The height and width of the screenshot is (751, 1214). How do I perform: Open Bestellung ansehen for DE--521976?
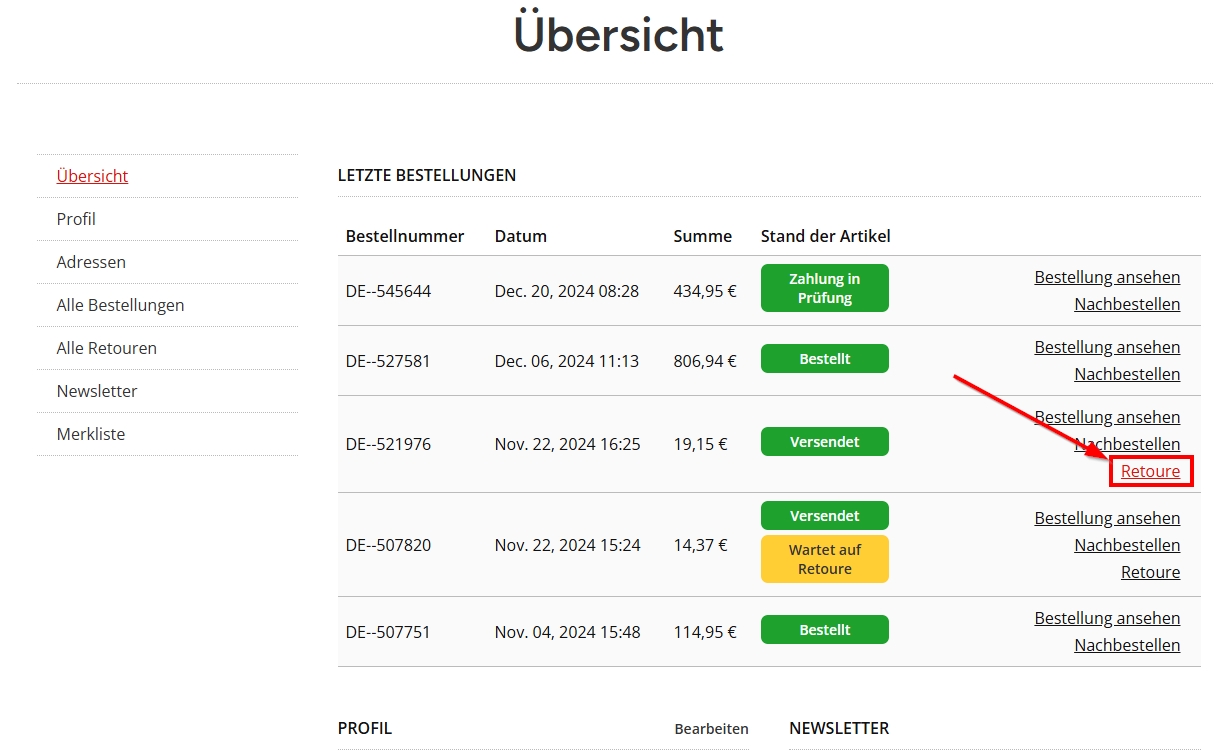click(1107, 417)
